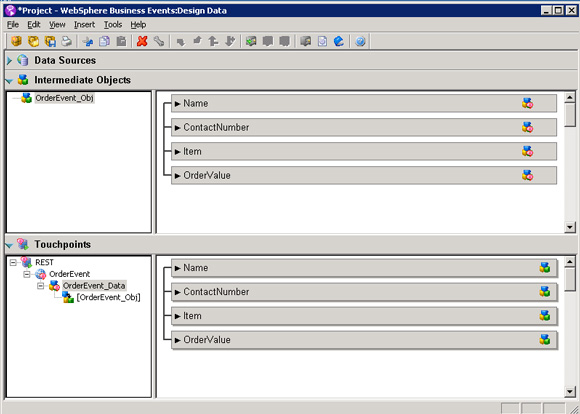Open the Insert menu

[84, 25]
